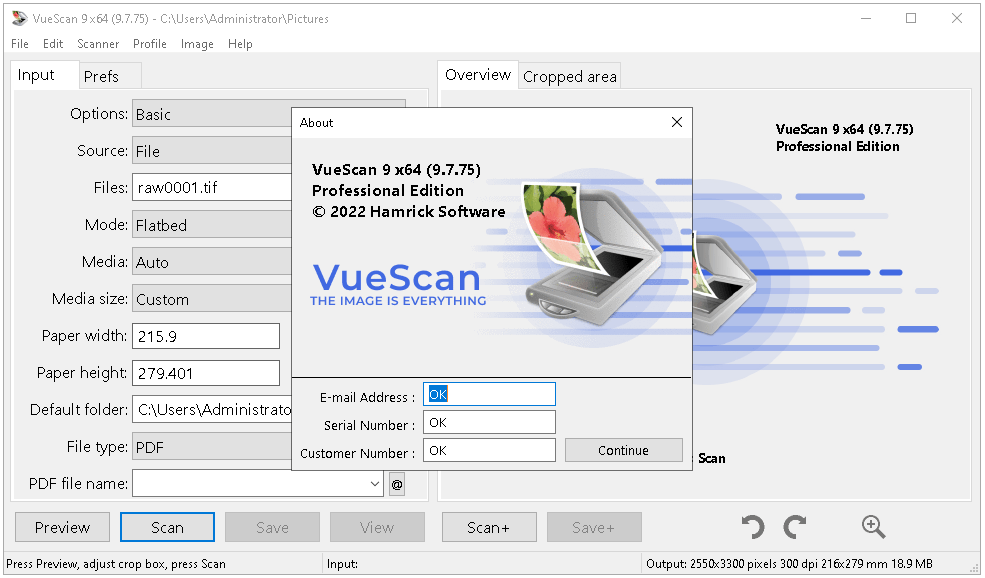Open the Image menu
Image resolution: width=985 pixels, height=578 pixels.
pyautogui.click(x=197, y=44)
